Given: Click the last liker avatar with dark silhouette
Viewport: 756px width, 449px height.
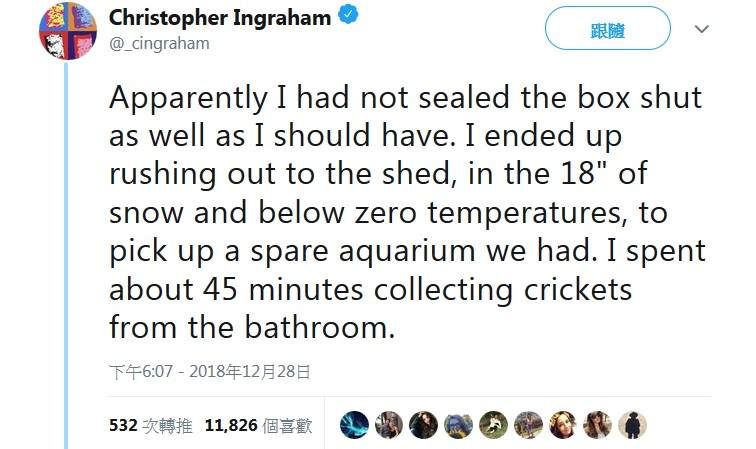Looking at the screenshot, I should point(633,425).
